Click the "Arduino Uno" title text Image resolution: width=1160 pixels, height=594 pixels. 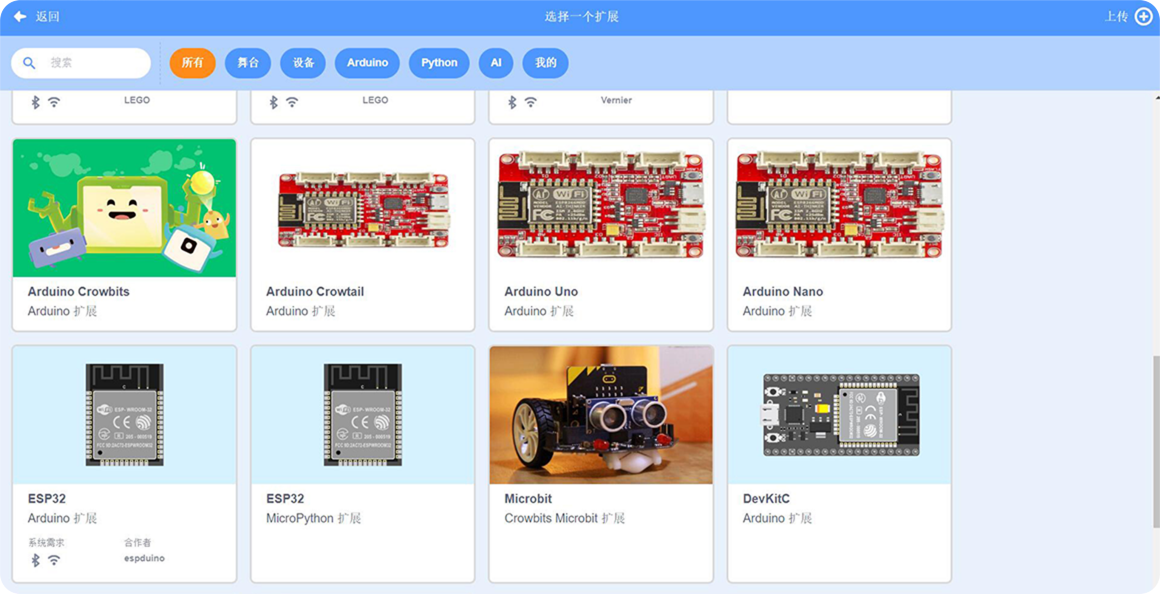tap(541, 291)
